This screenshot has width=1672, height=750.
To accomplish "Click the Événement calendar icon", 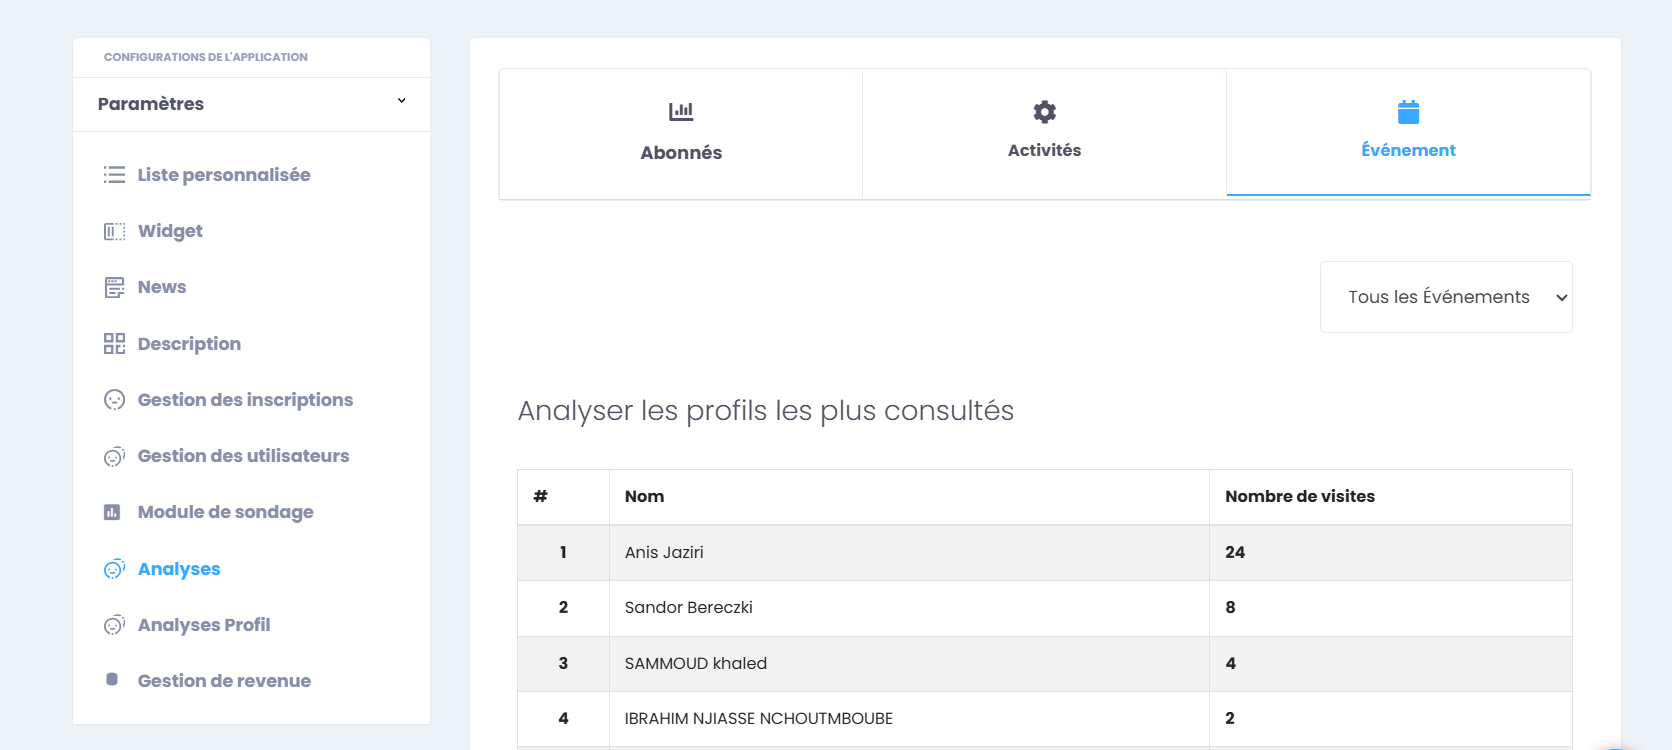I will (1408, 112).
